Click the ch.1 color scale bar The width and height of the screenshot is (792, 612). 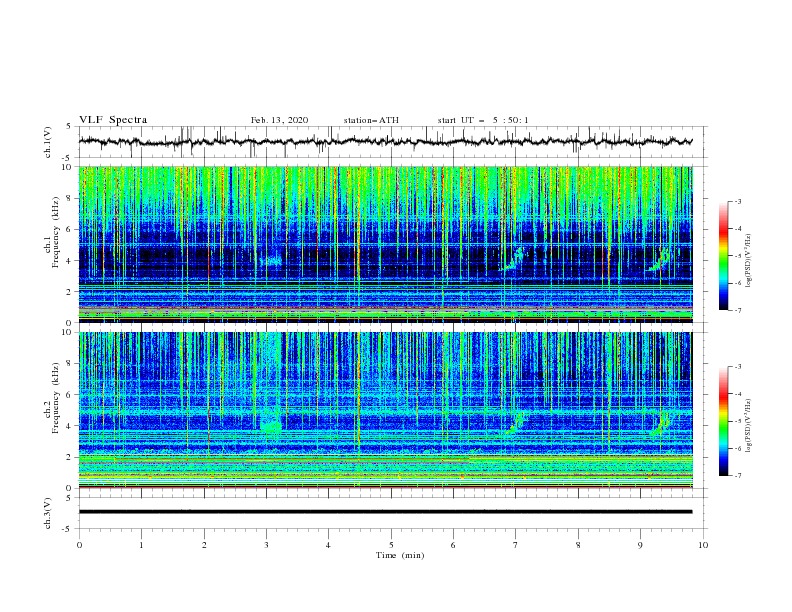724,256
